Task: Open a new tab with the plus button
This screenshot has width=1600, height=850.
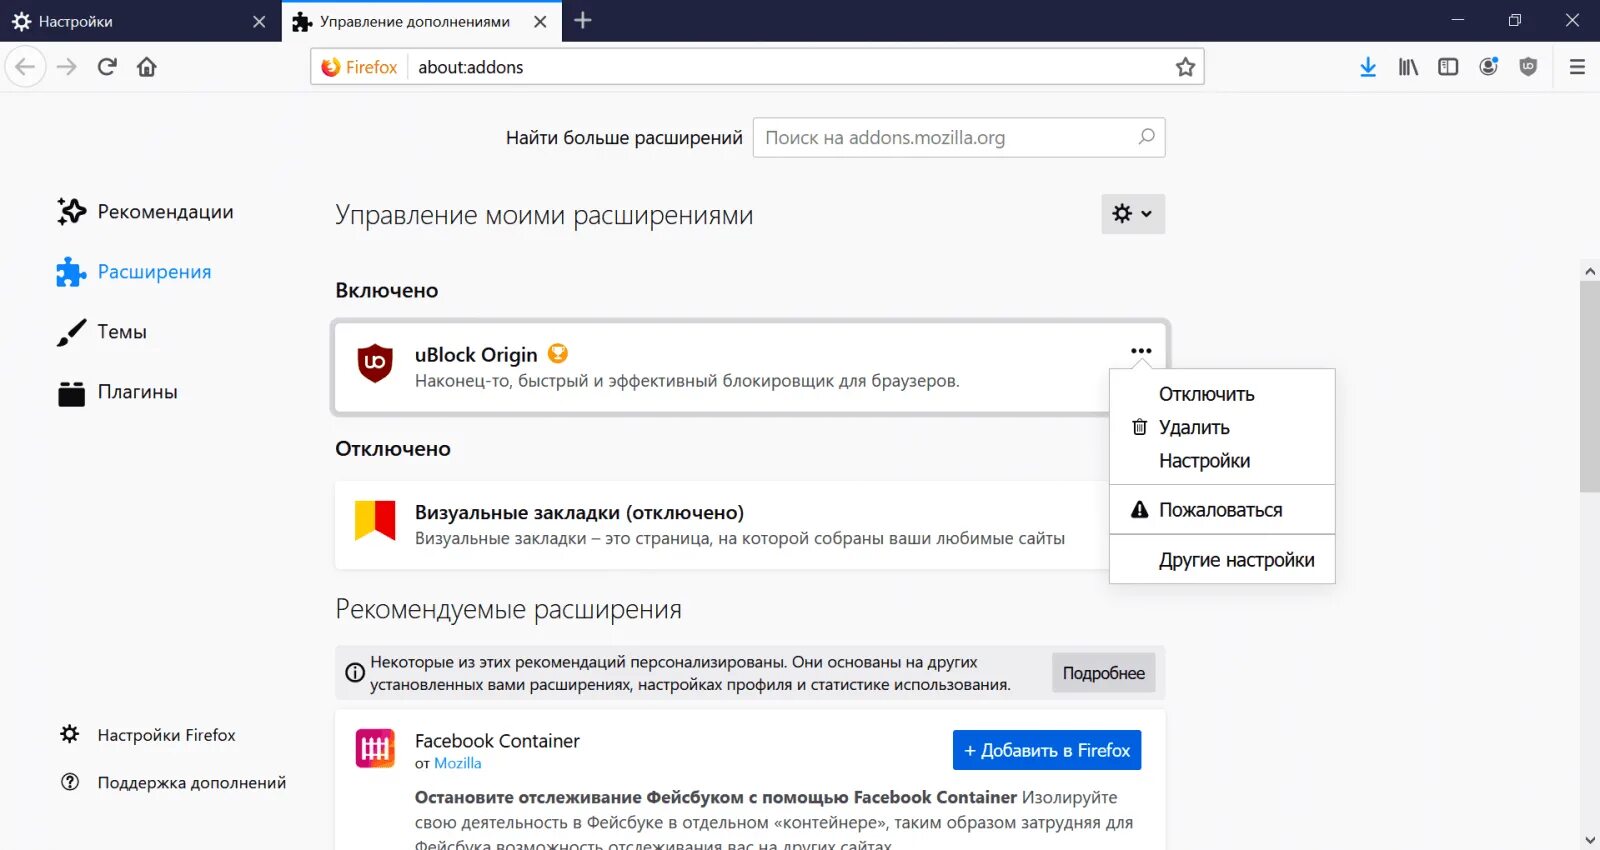Action: [583, 21]
